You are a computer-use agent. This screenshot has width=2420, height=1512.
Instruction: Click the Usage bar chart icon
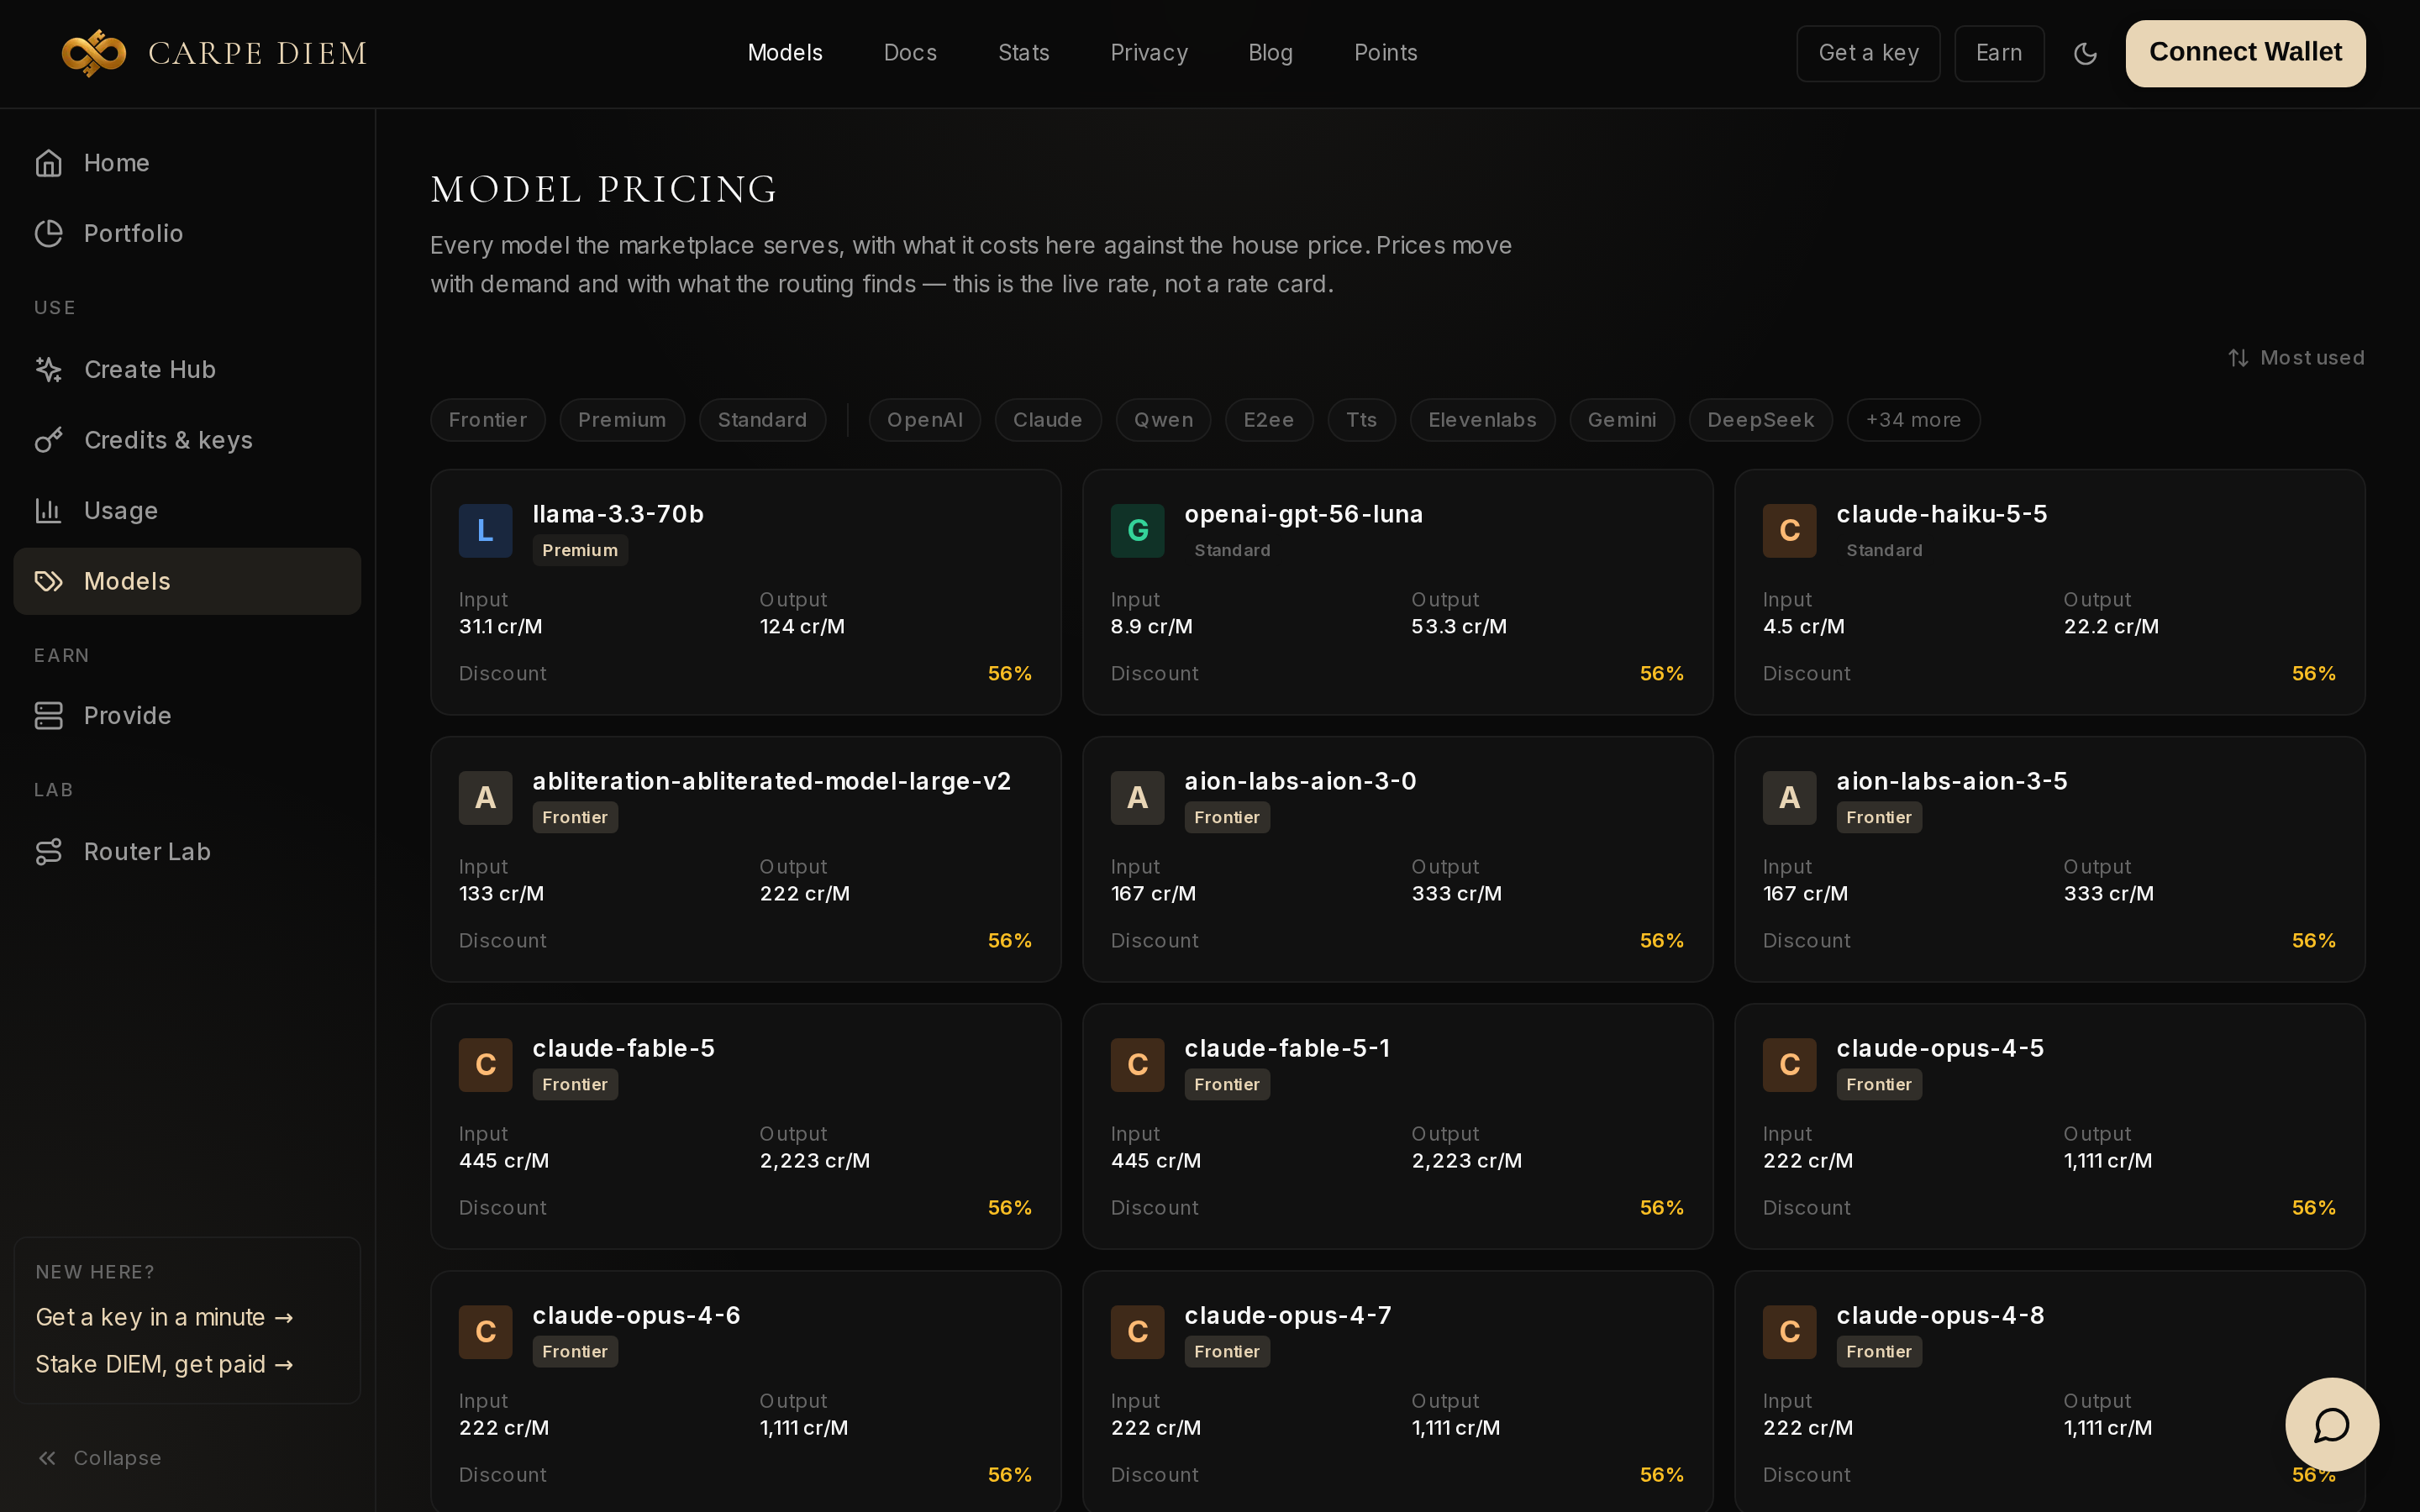coord(49,511)
